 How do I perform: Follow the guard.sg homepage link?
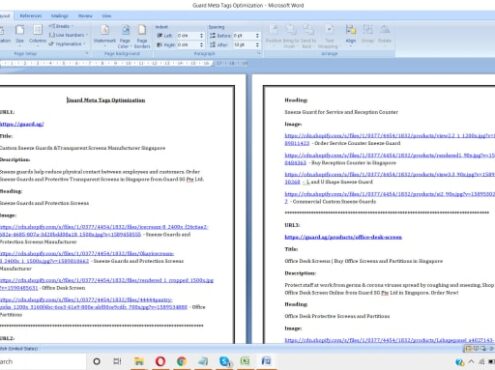coord(22,124)
